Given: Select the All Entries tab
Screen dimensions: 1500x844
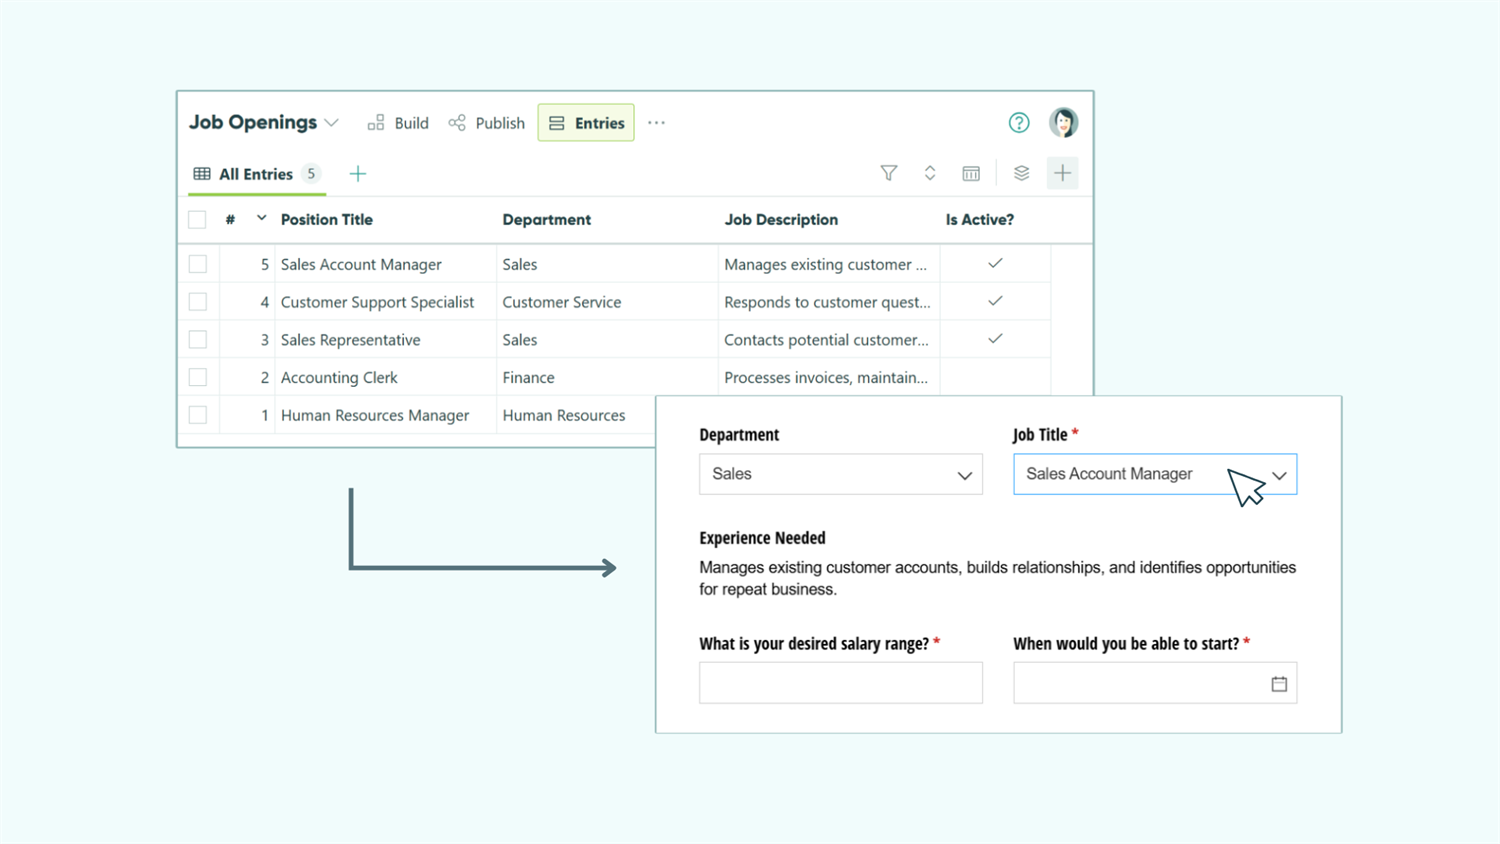Looking at the screenshot, I should pyautogui.click(x=256, y=173).
